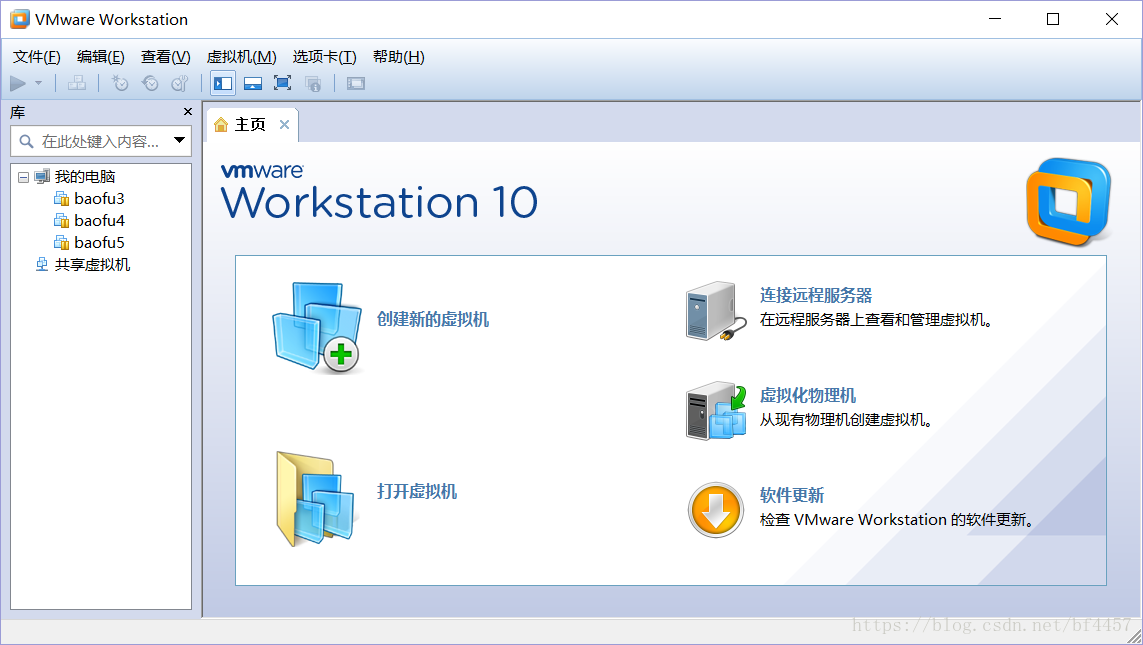This screenshot has height=645, width=1143.
Task: Open the power options dropdown arrow
Action: (x=39, y=84)
